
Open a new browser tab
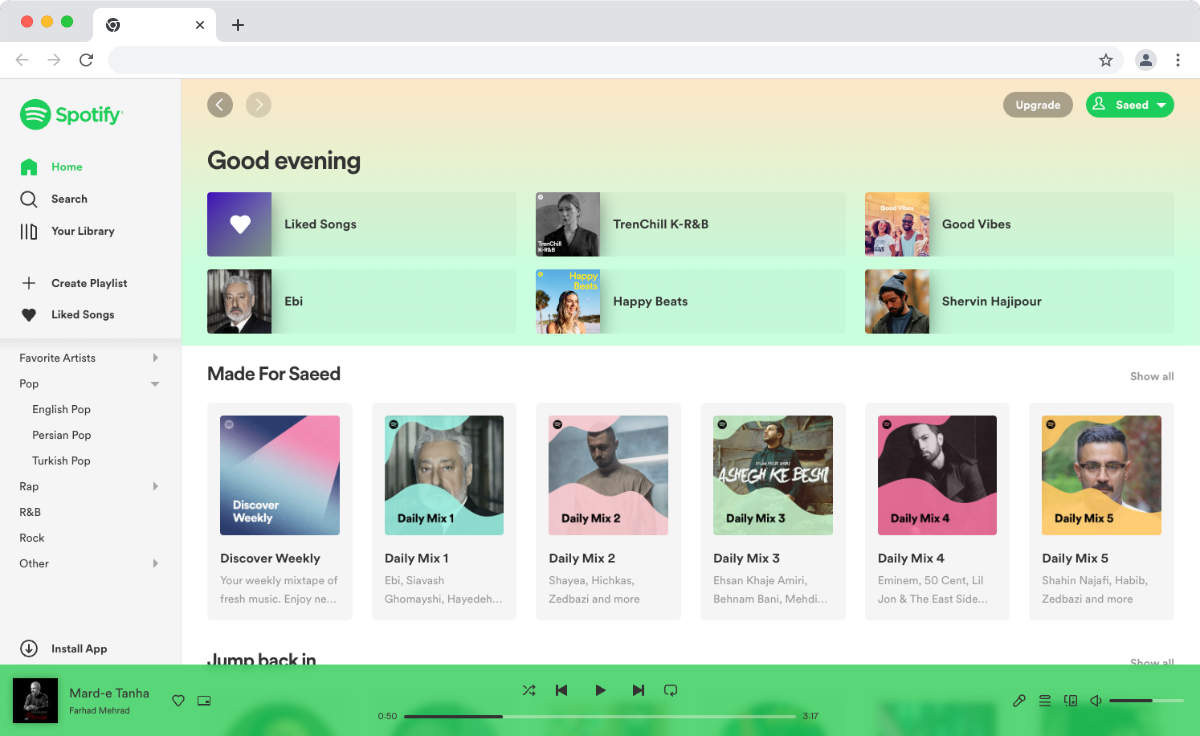[x=237, y=25]
